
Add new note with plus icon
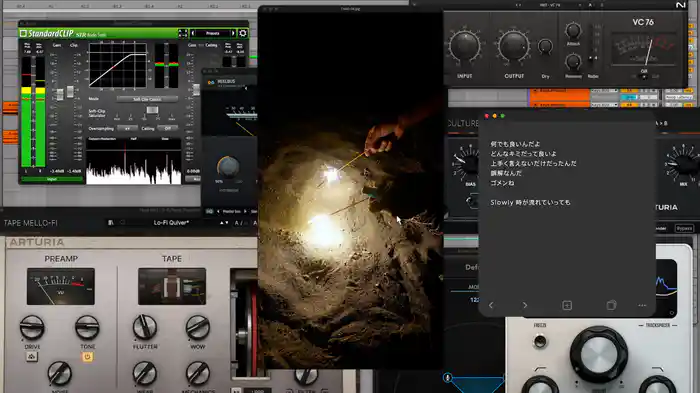(567, 305)
